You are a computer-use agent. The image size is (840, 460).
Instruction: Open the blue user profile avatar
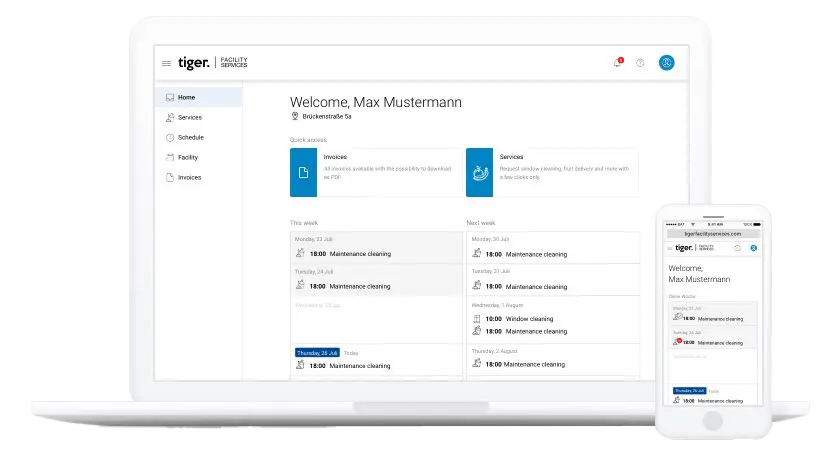[666, 63]
